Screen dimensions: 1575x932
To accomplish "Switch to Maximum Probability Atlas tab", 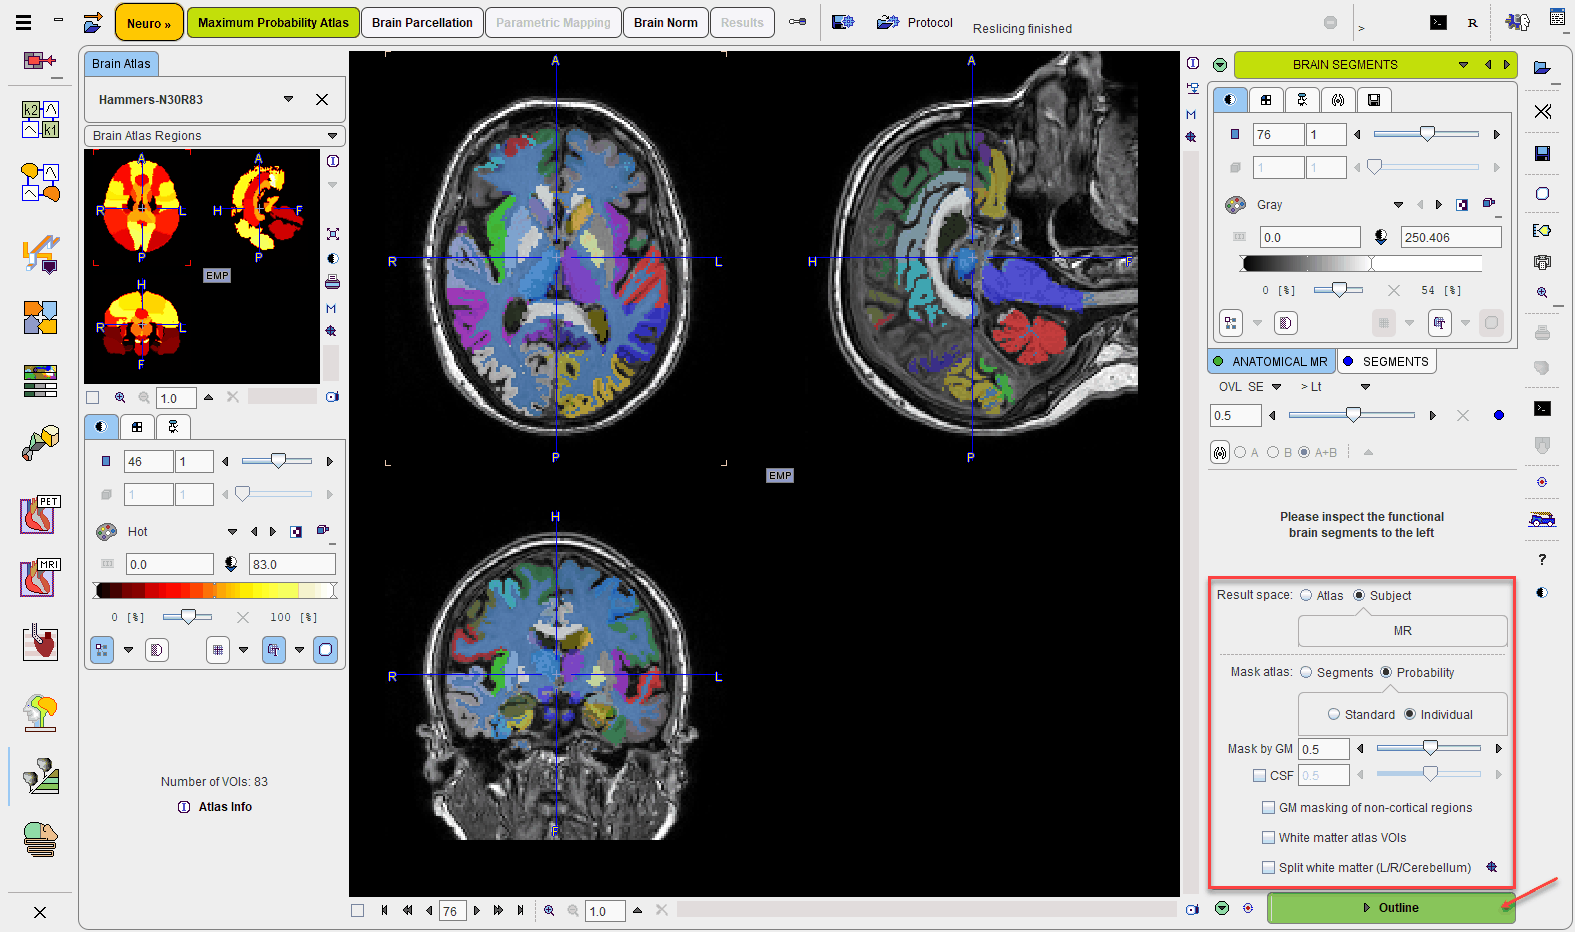I will pyautogui.click(x=273, y=22).
